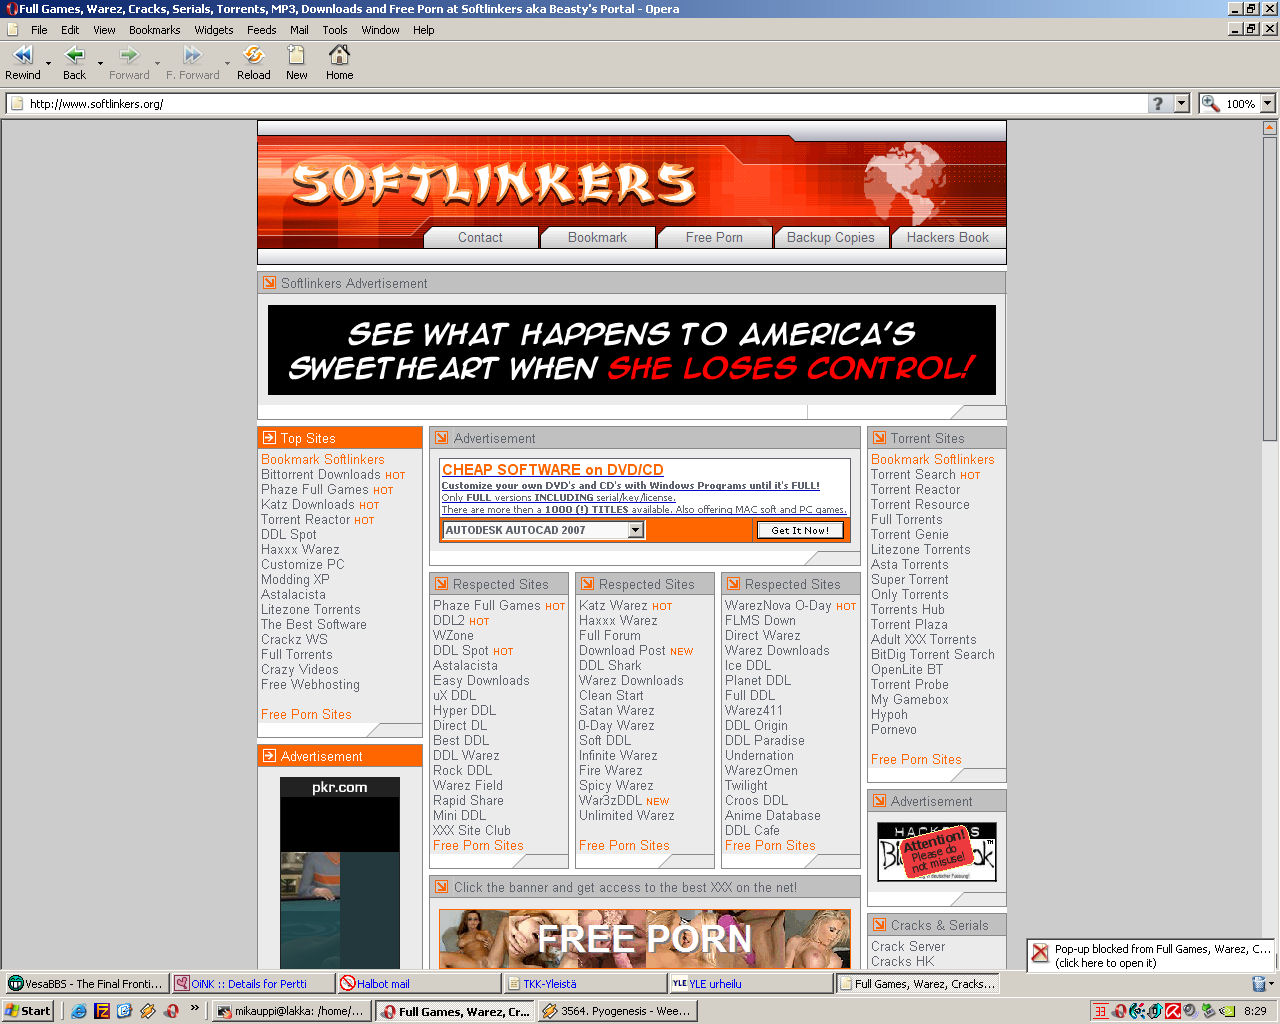The width and height of the screenshot is (1280, 1024).
Task: Click the BitDig Torrent Search link
Action: coord(933,655)
